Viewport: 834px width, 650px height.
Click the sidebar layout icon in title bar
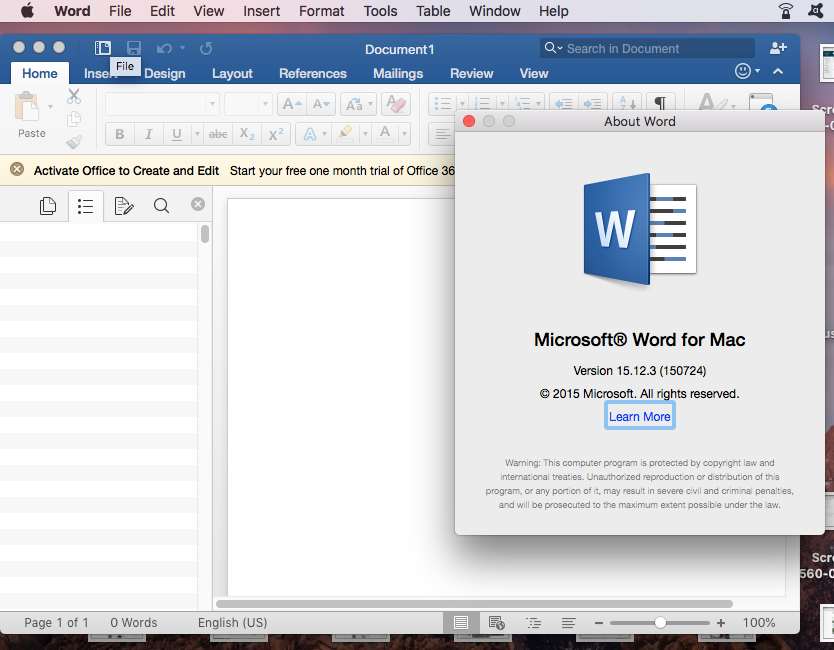point(103,48)
